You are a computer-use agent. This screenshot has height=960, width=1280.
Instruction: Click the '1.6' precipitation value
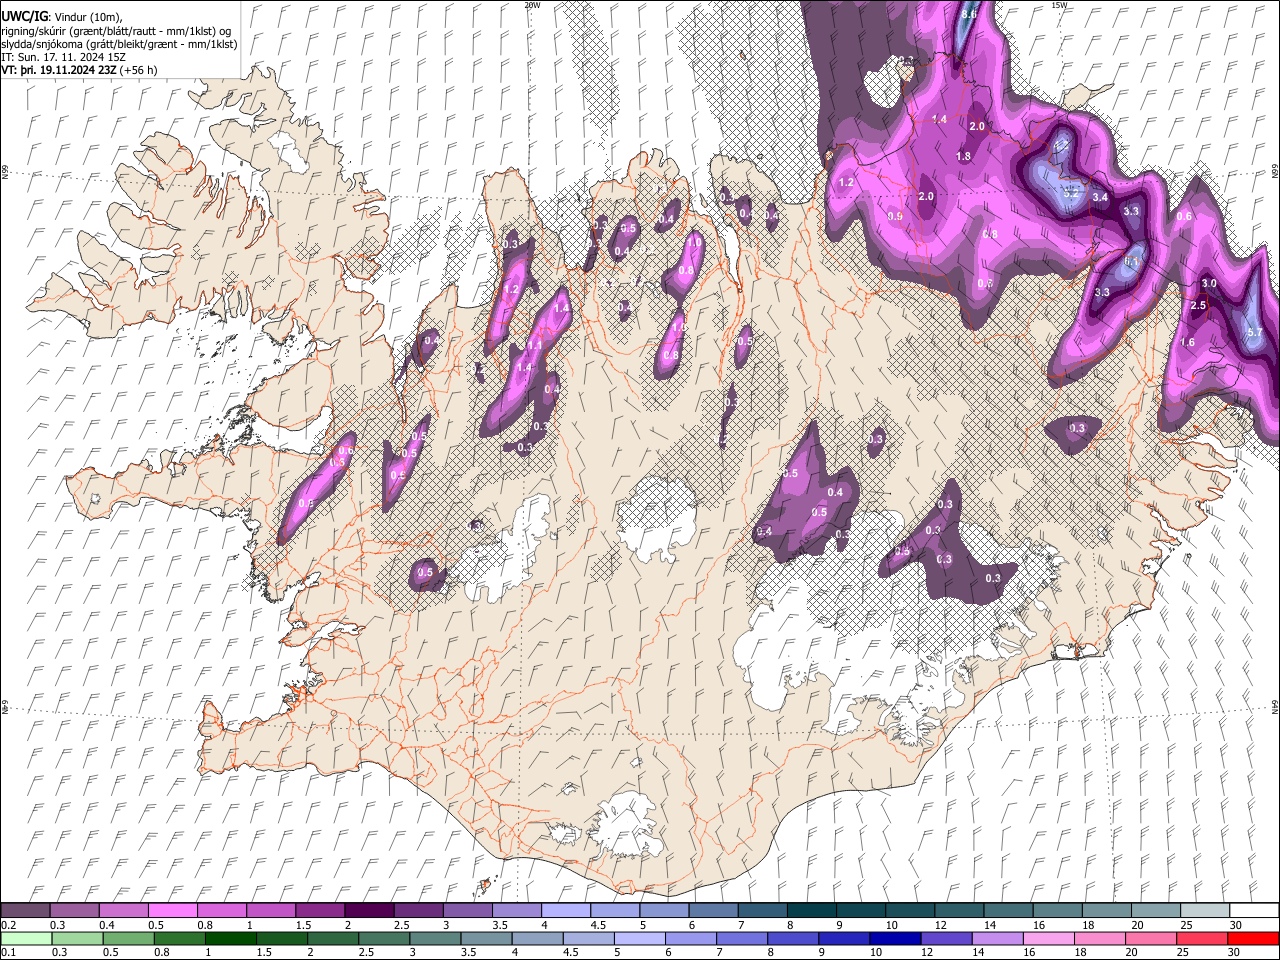click(x=1187, y=343)
